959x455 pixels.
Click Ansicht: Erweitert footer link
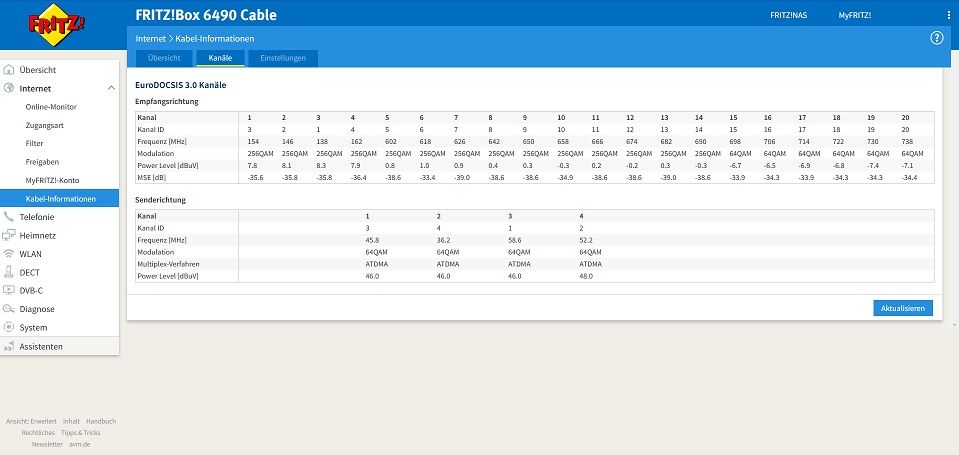31,421
